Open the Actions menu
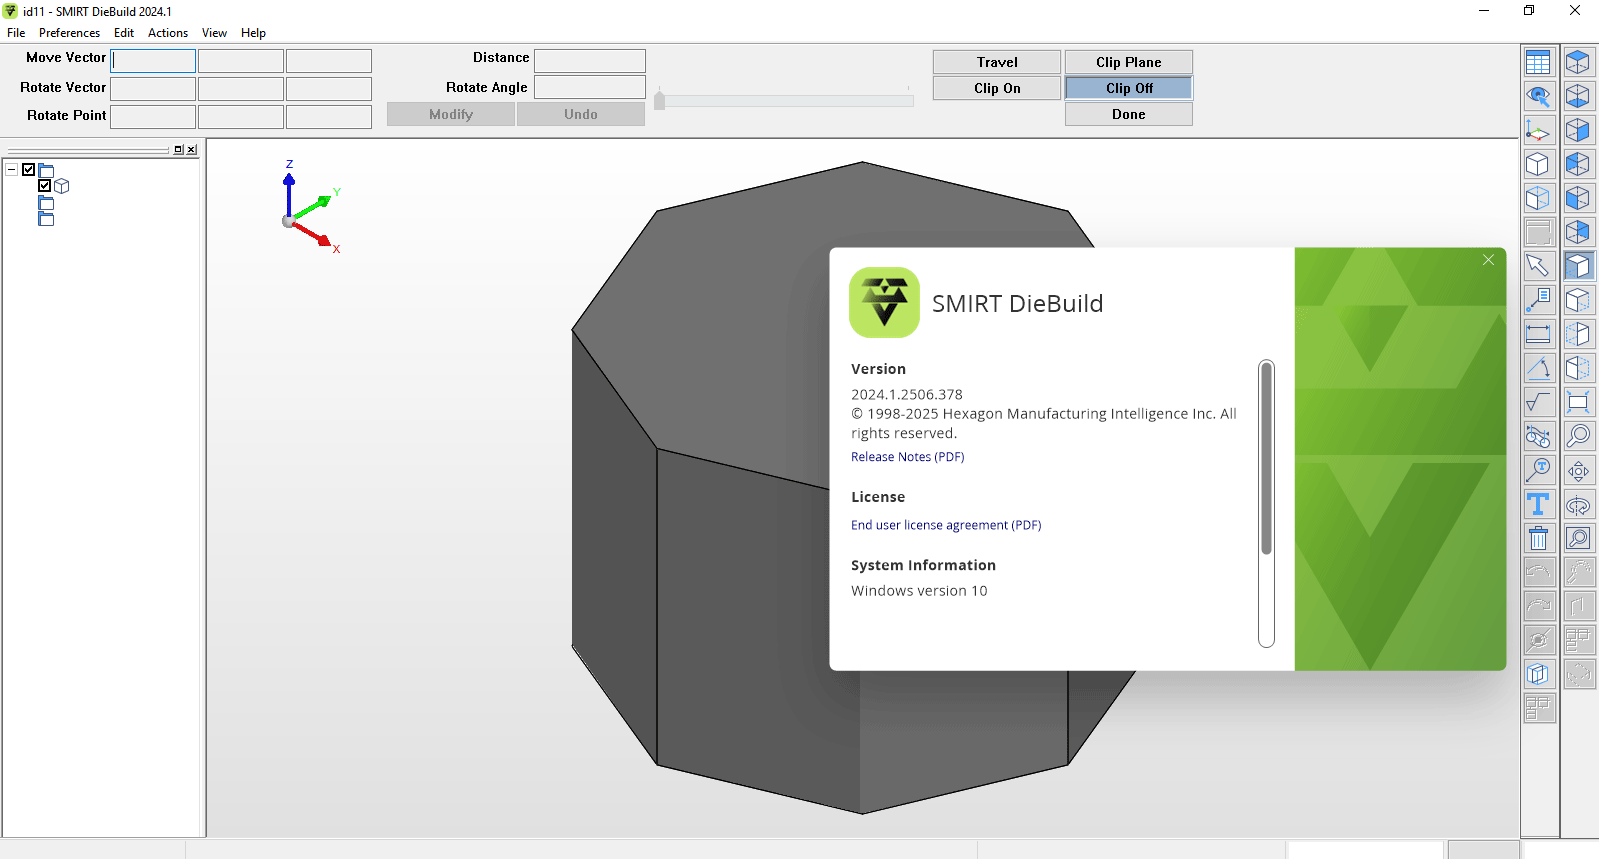 [x=168, y=33]
